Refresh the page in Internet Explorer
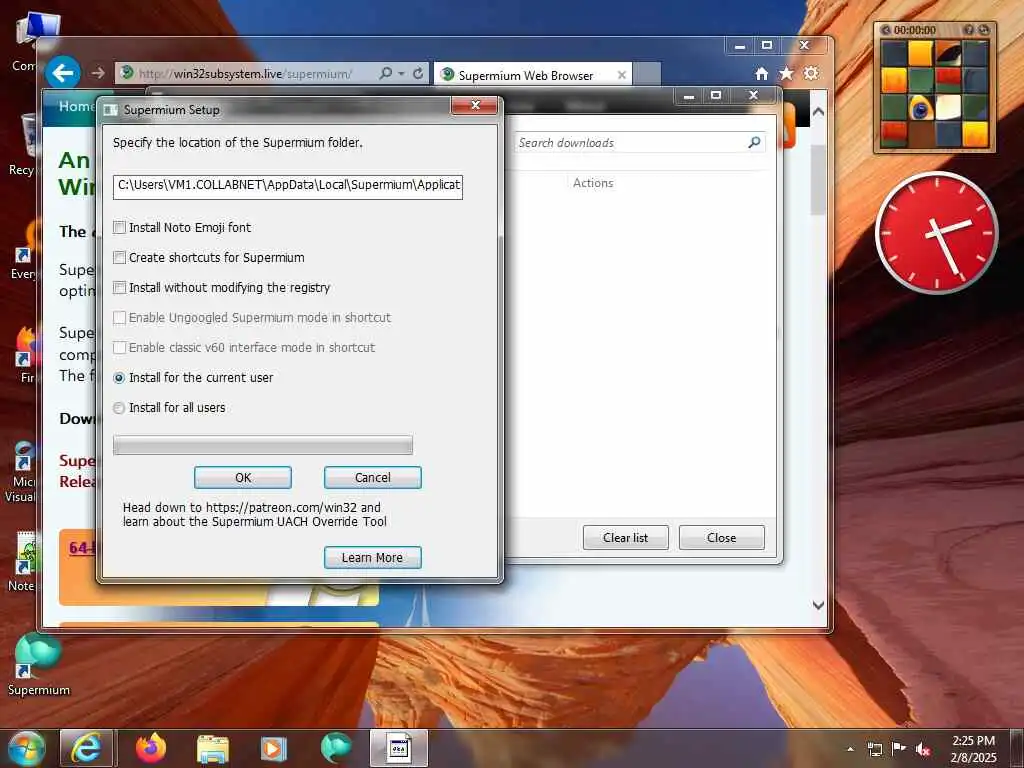This screenshot has height=768, width=1024. 418,73
